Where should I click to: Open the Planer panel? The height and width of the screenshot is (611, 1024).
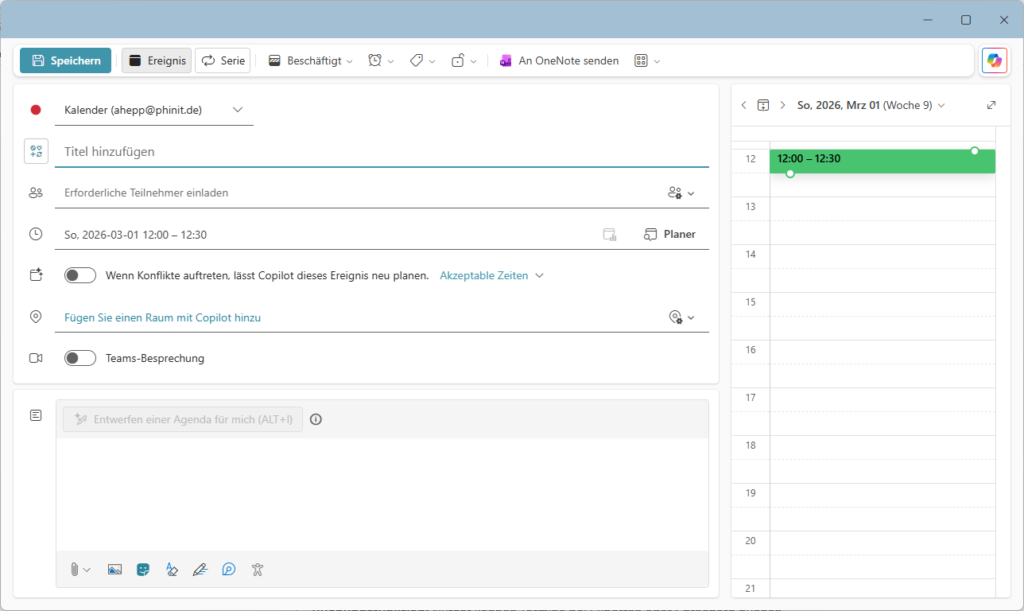pos(669,233)
